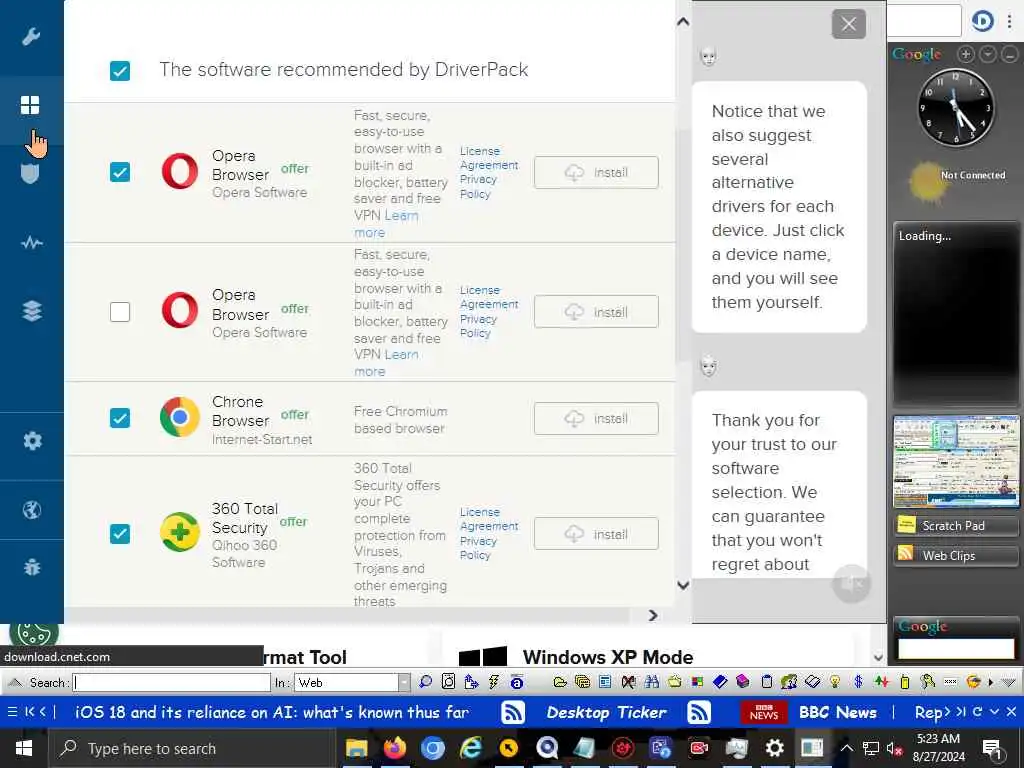Uncheck the Chrone Browser checkbox
This screenshot has width=1024, height=768.
click(x=120, y=418)
